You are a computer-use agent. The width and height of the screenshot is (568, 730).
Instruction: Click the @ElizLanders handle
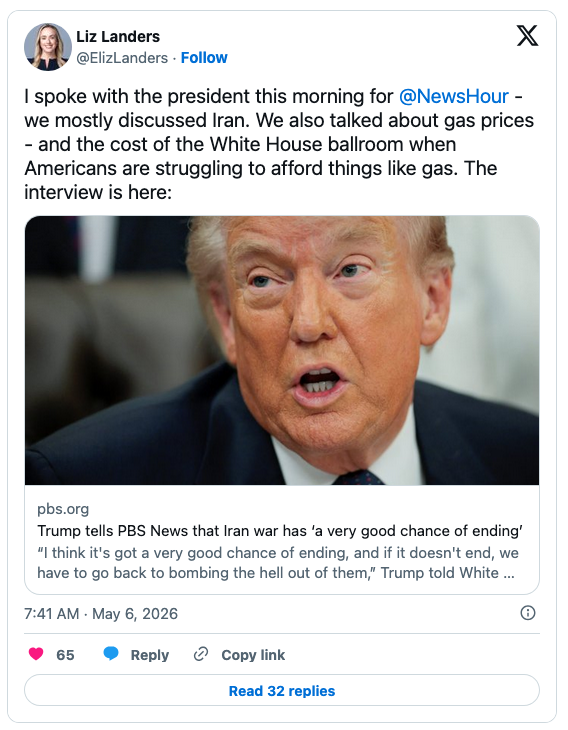[122, 58]
